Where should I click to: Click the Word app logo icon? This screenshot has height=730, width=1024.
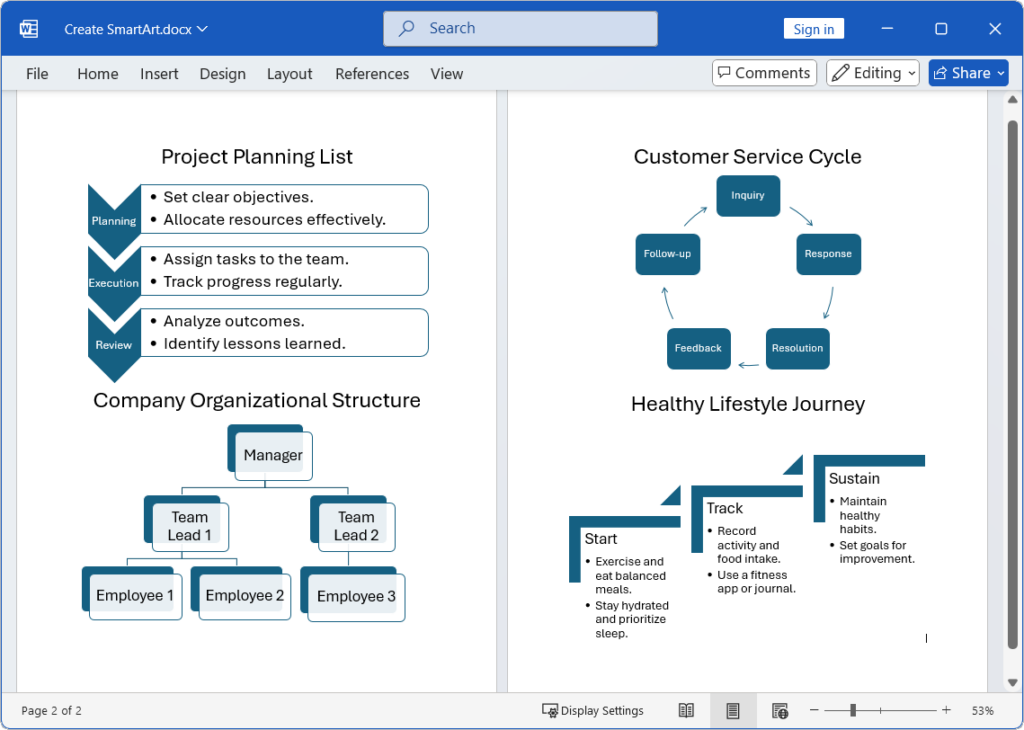tap(28, 29)
